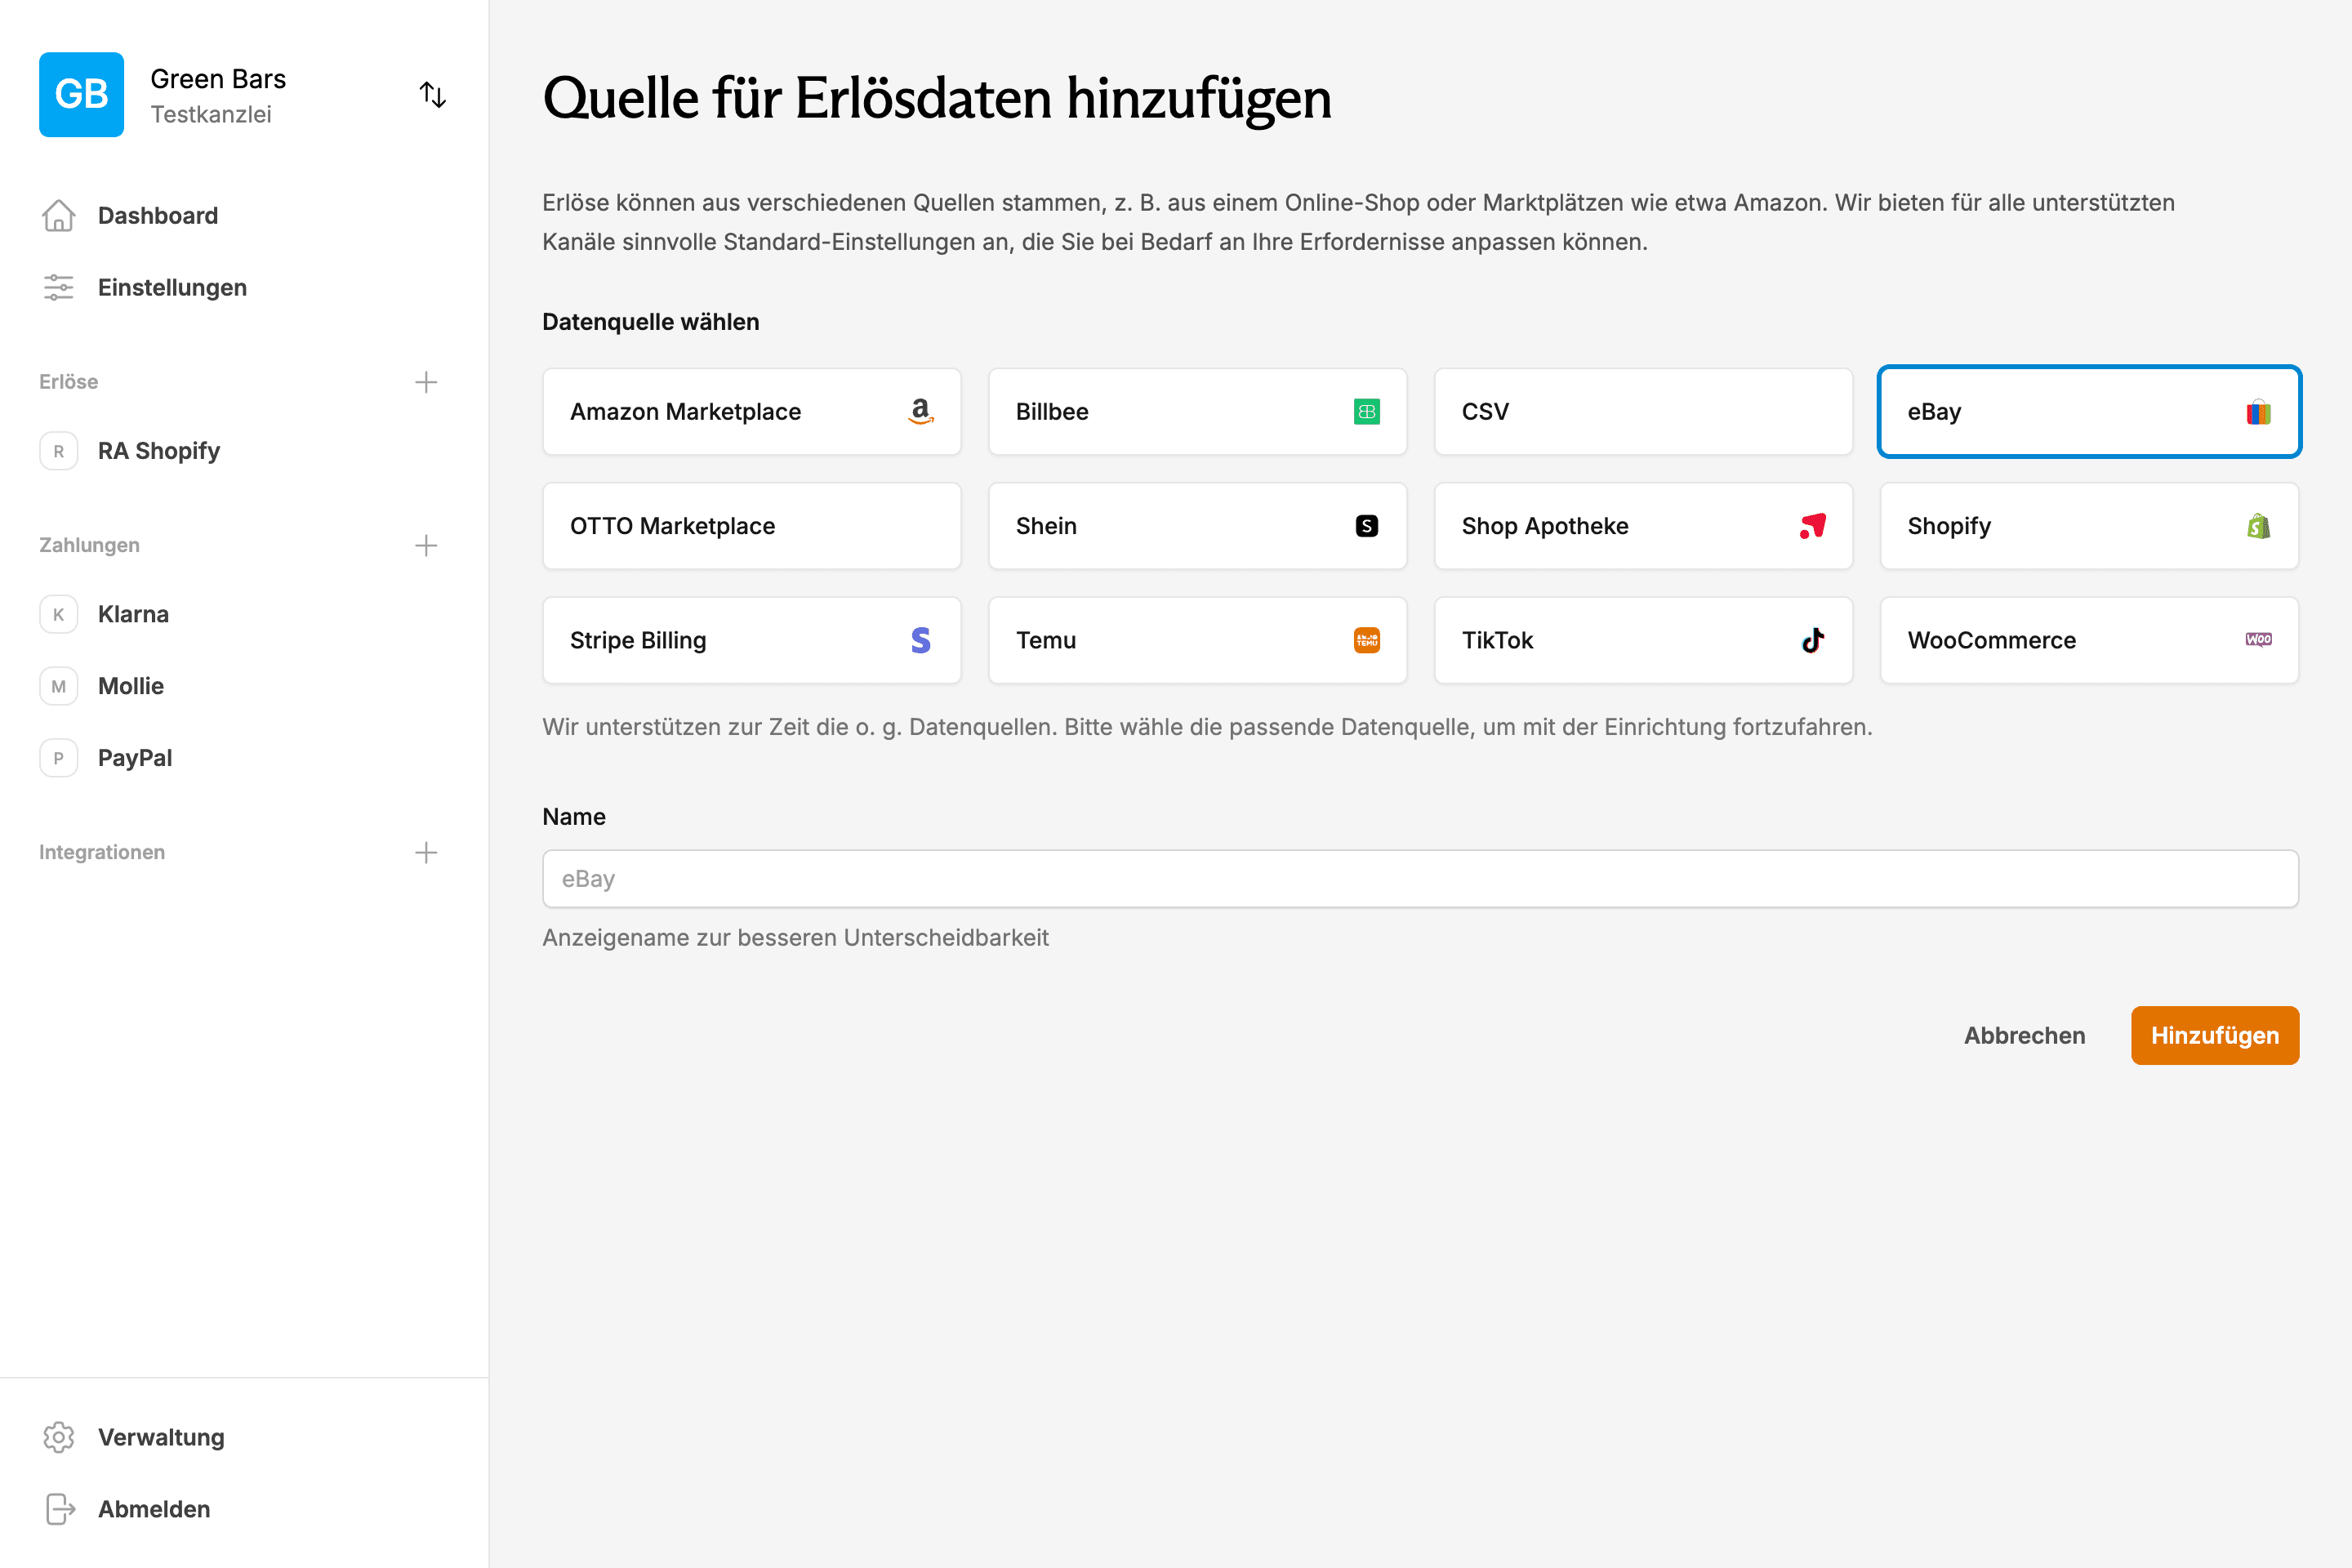Add a new Zahlungen source via plus

[x=426, y=545]
